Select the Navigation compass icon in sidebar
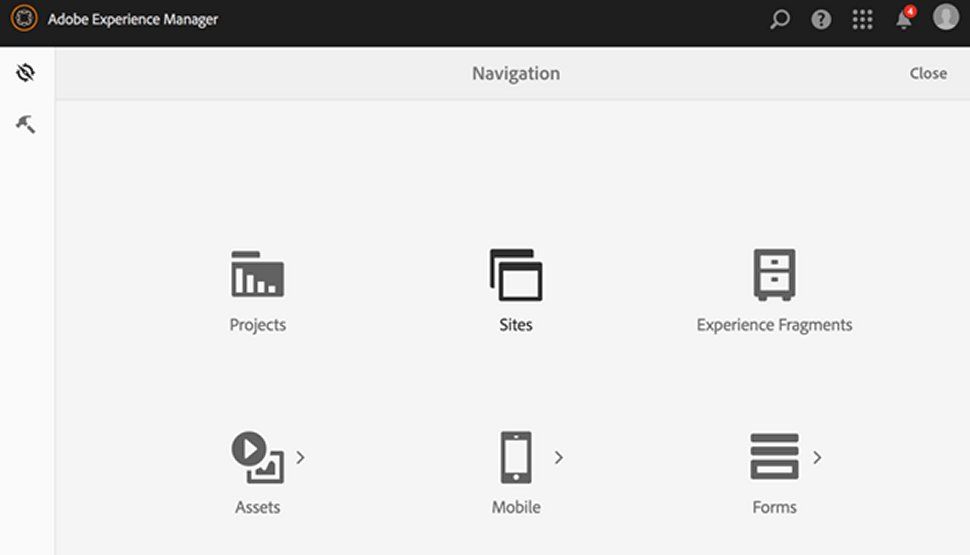This screenshot has height=555, width=970. click(25, 72)
